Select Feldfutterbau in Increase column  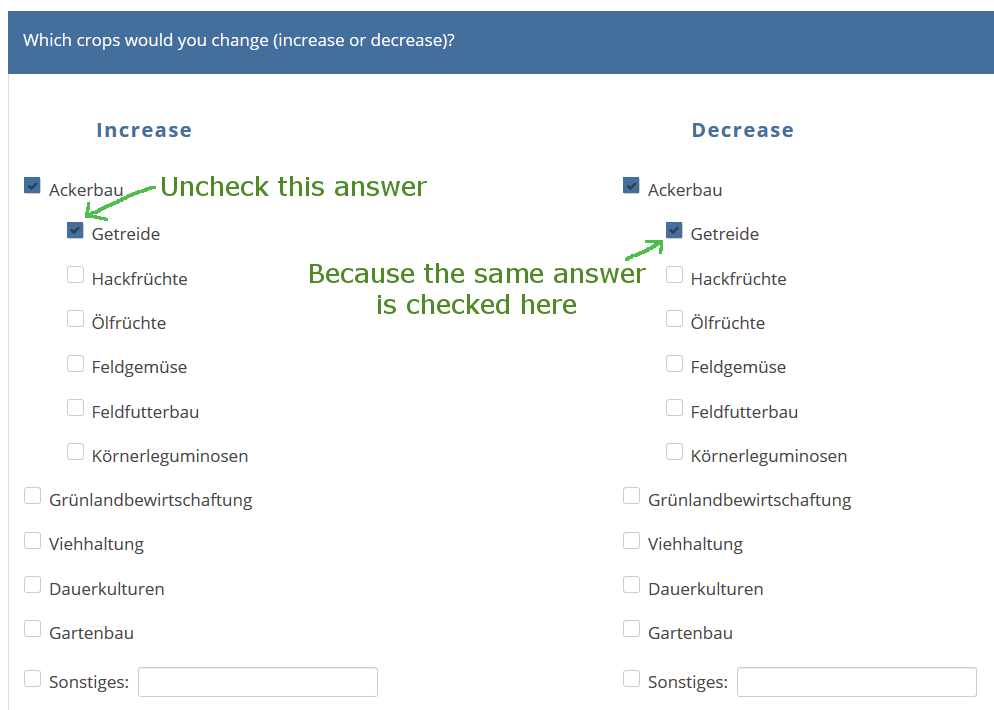pyautogui.click(x=75, y=408)
